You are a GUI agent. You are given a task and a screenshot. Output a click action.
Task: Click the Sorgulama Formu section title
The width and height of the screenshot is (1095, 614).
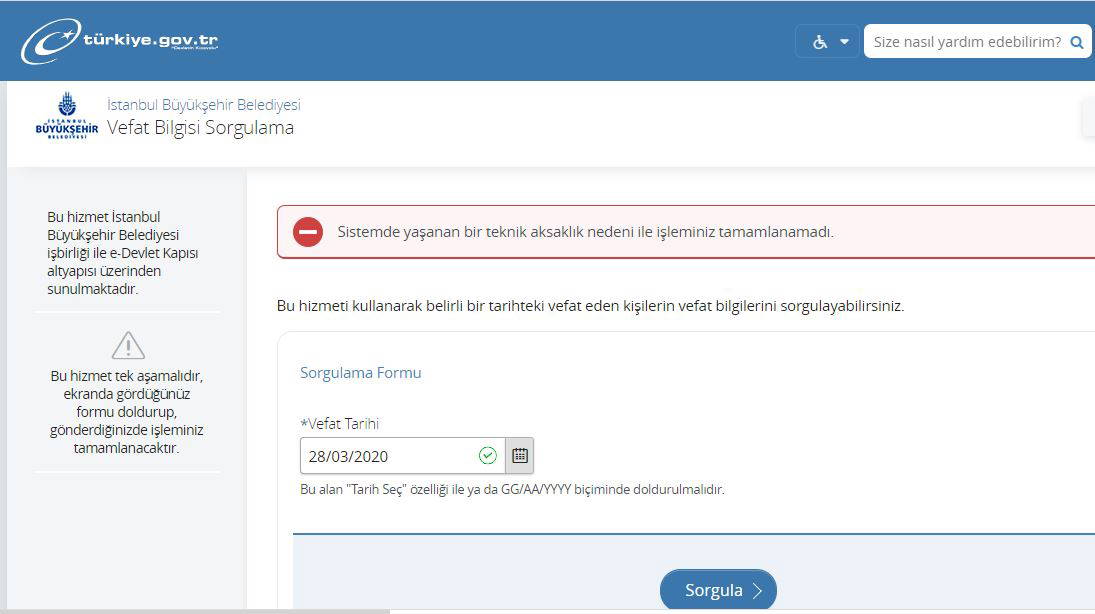360,373
